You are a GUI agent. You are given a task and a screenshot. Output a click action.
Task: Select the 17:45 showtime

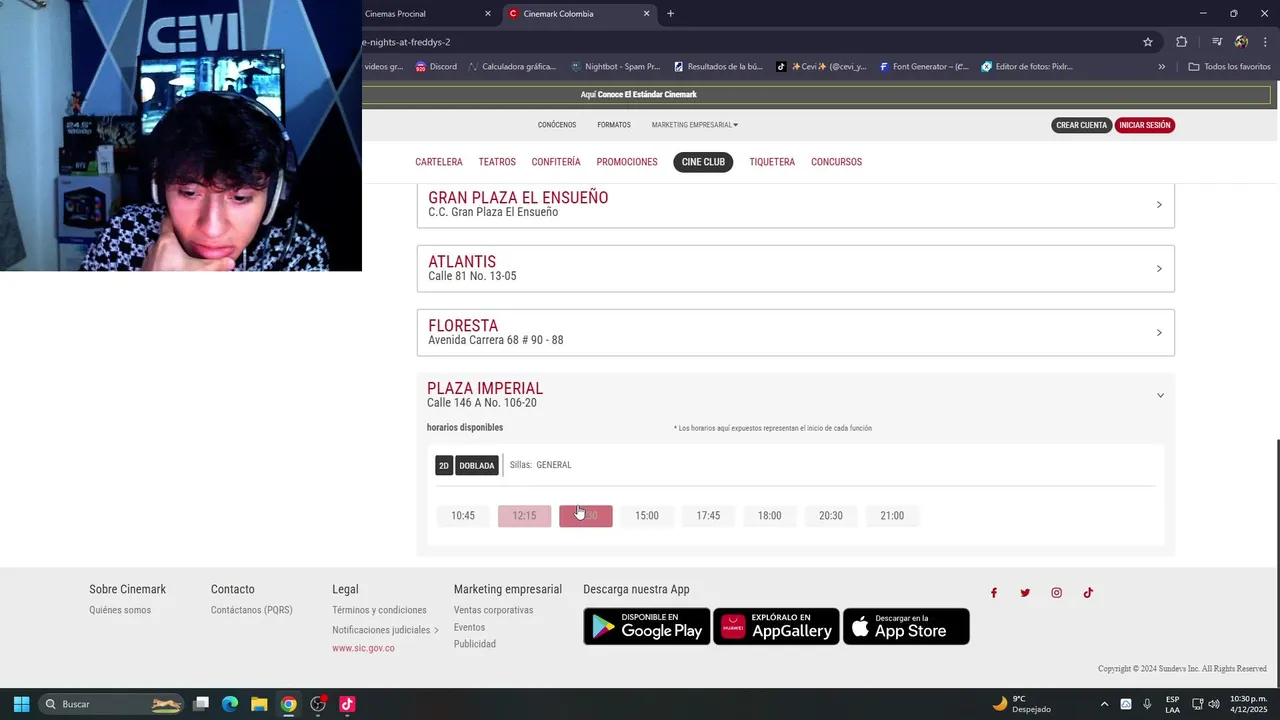[708, 516]
